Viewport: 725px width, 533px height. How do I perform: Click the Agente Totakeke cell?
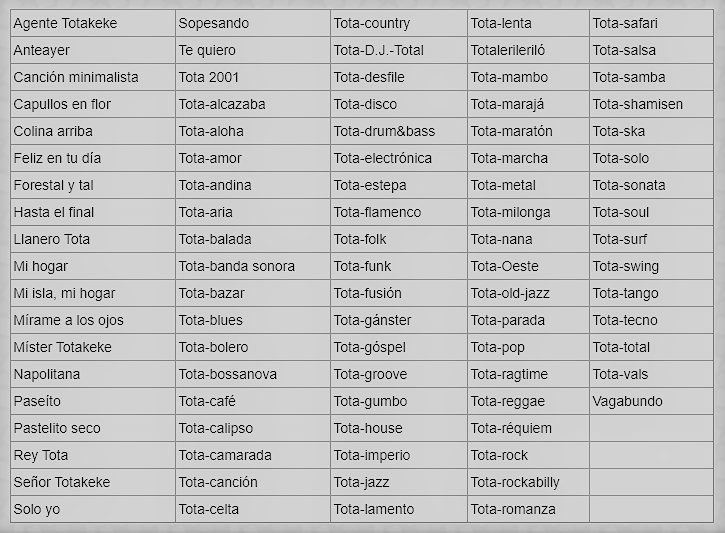point(65,23)
